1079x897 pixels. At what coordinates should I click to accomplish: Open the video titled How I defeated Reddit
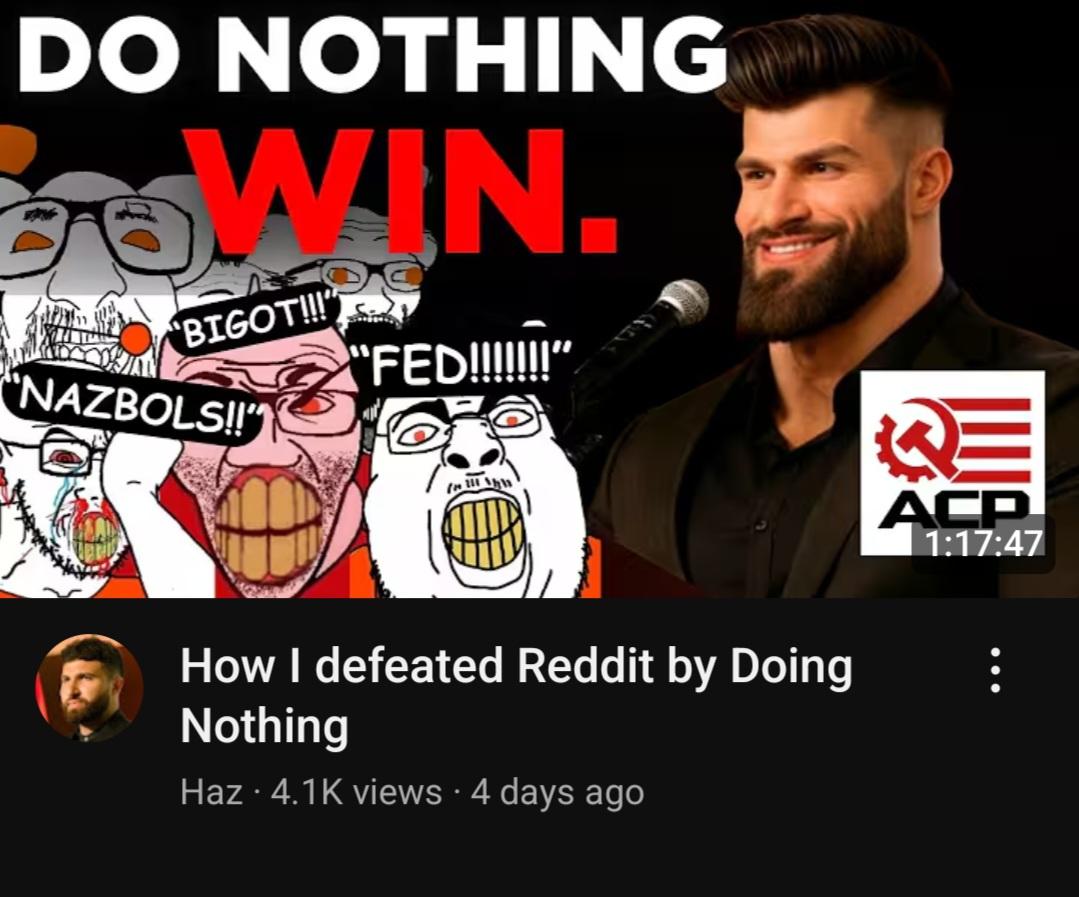(x=516, y=695)
